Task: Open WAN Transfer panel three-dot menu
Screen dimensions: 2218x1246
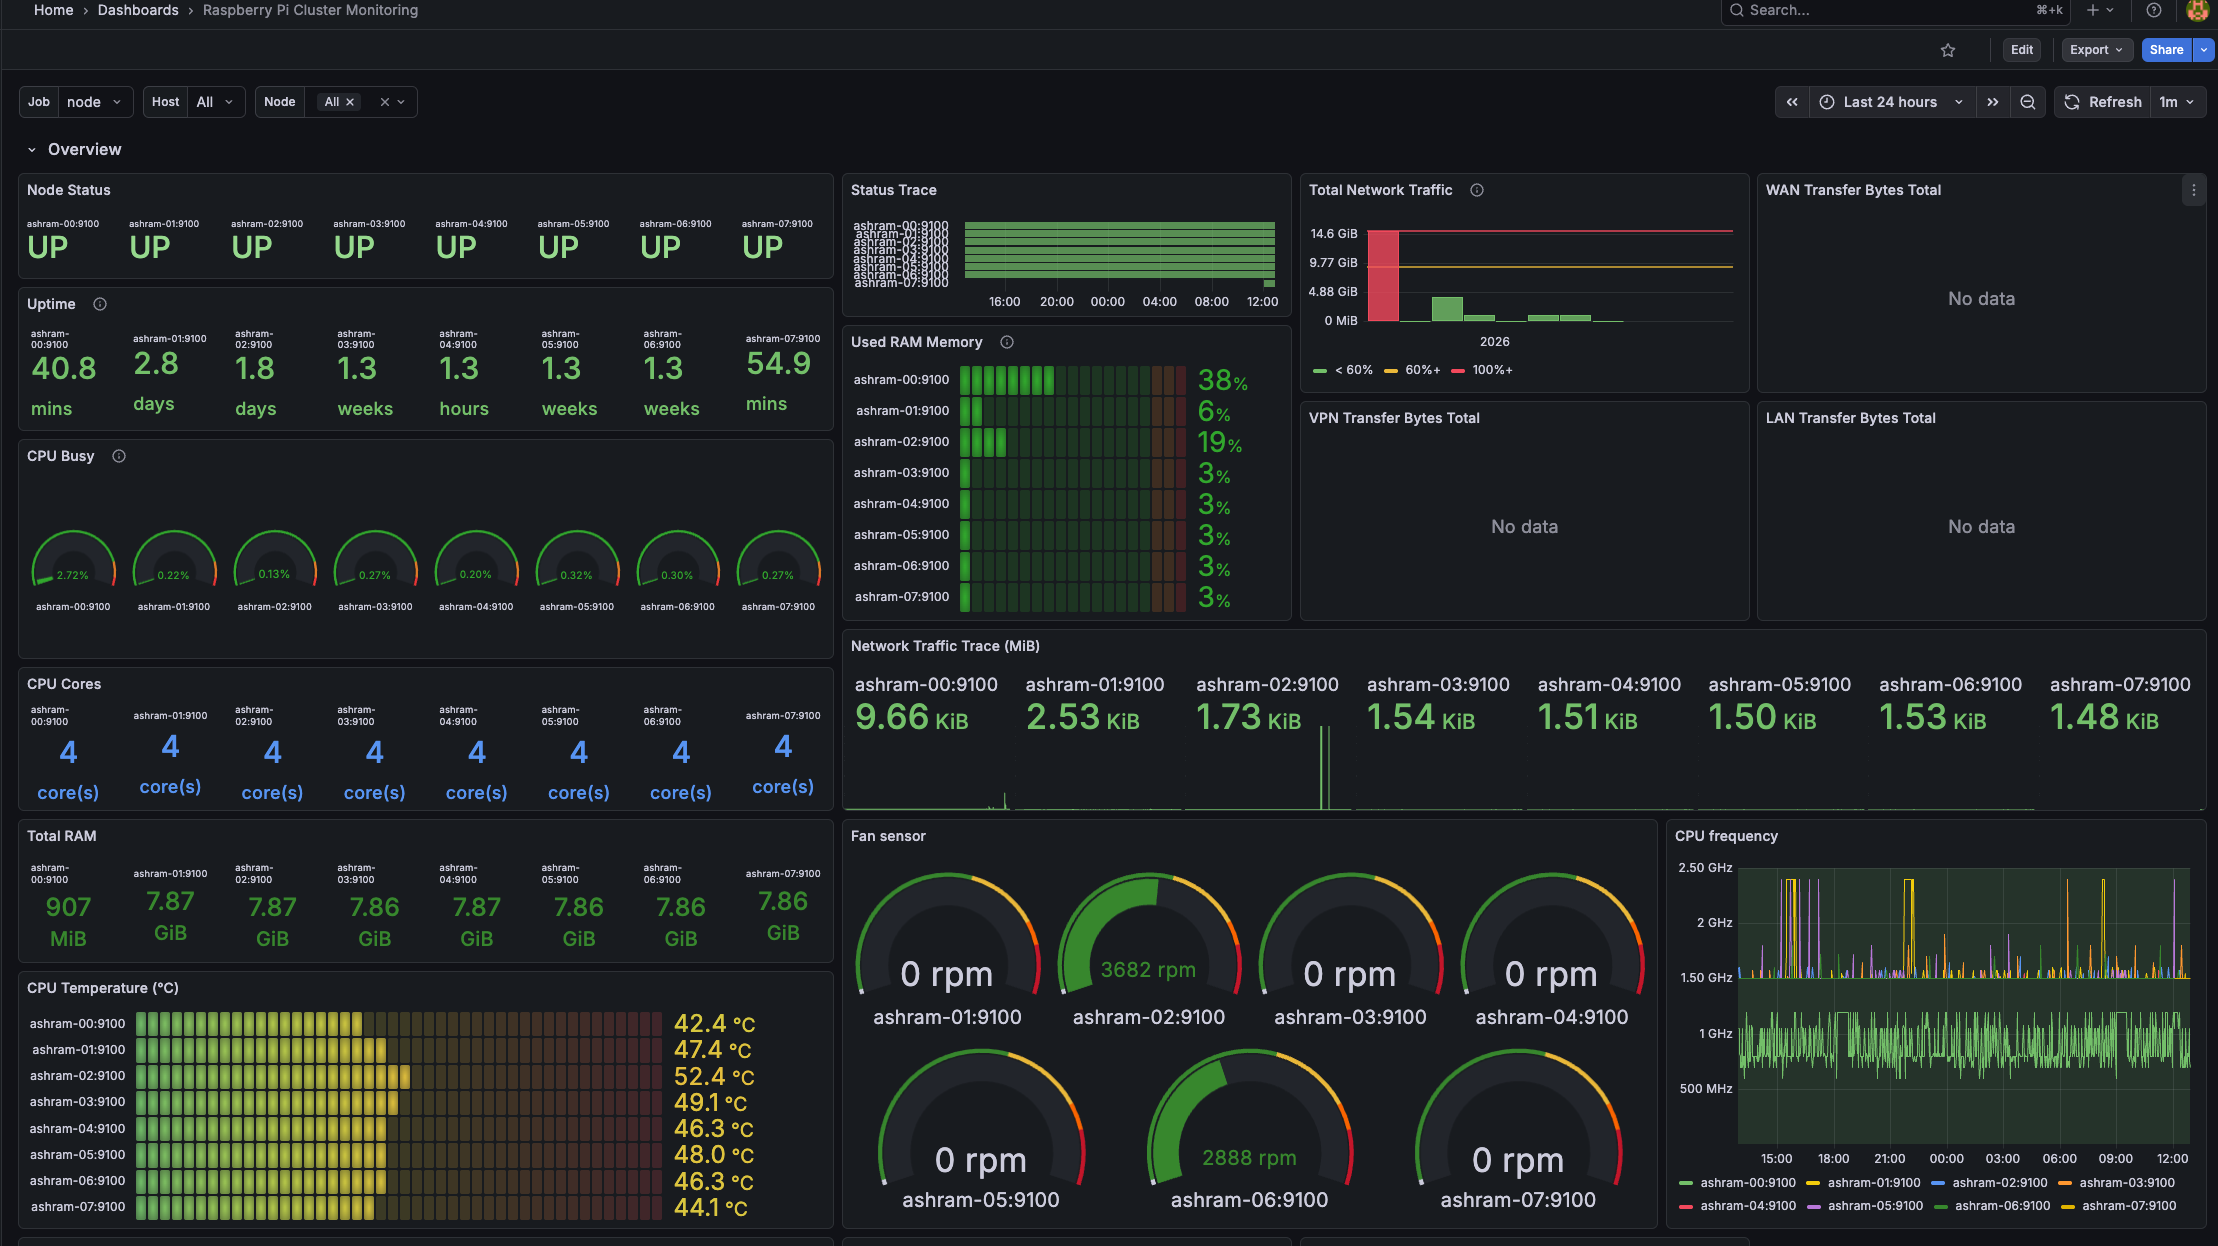Action: tap(2194, 190)
